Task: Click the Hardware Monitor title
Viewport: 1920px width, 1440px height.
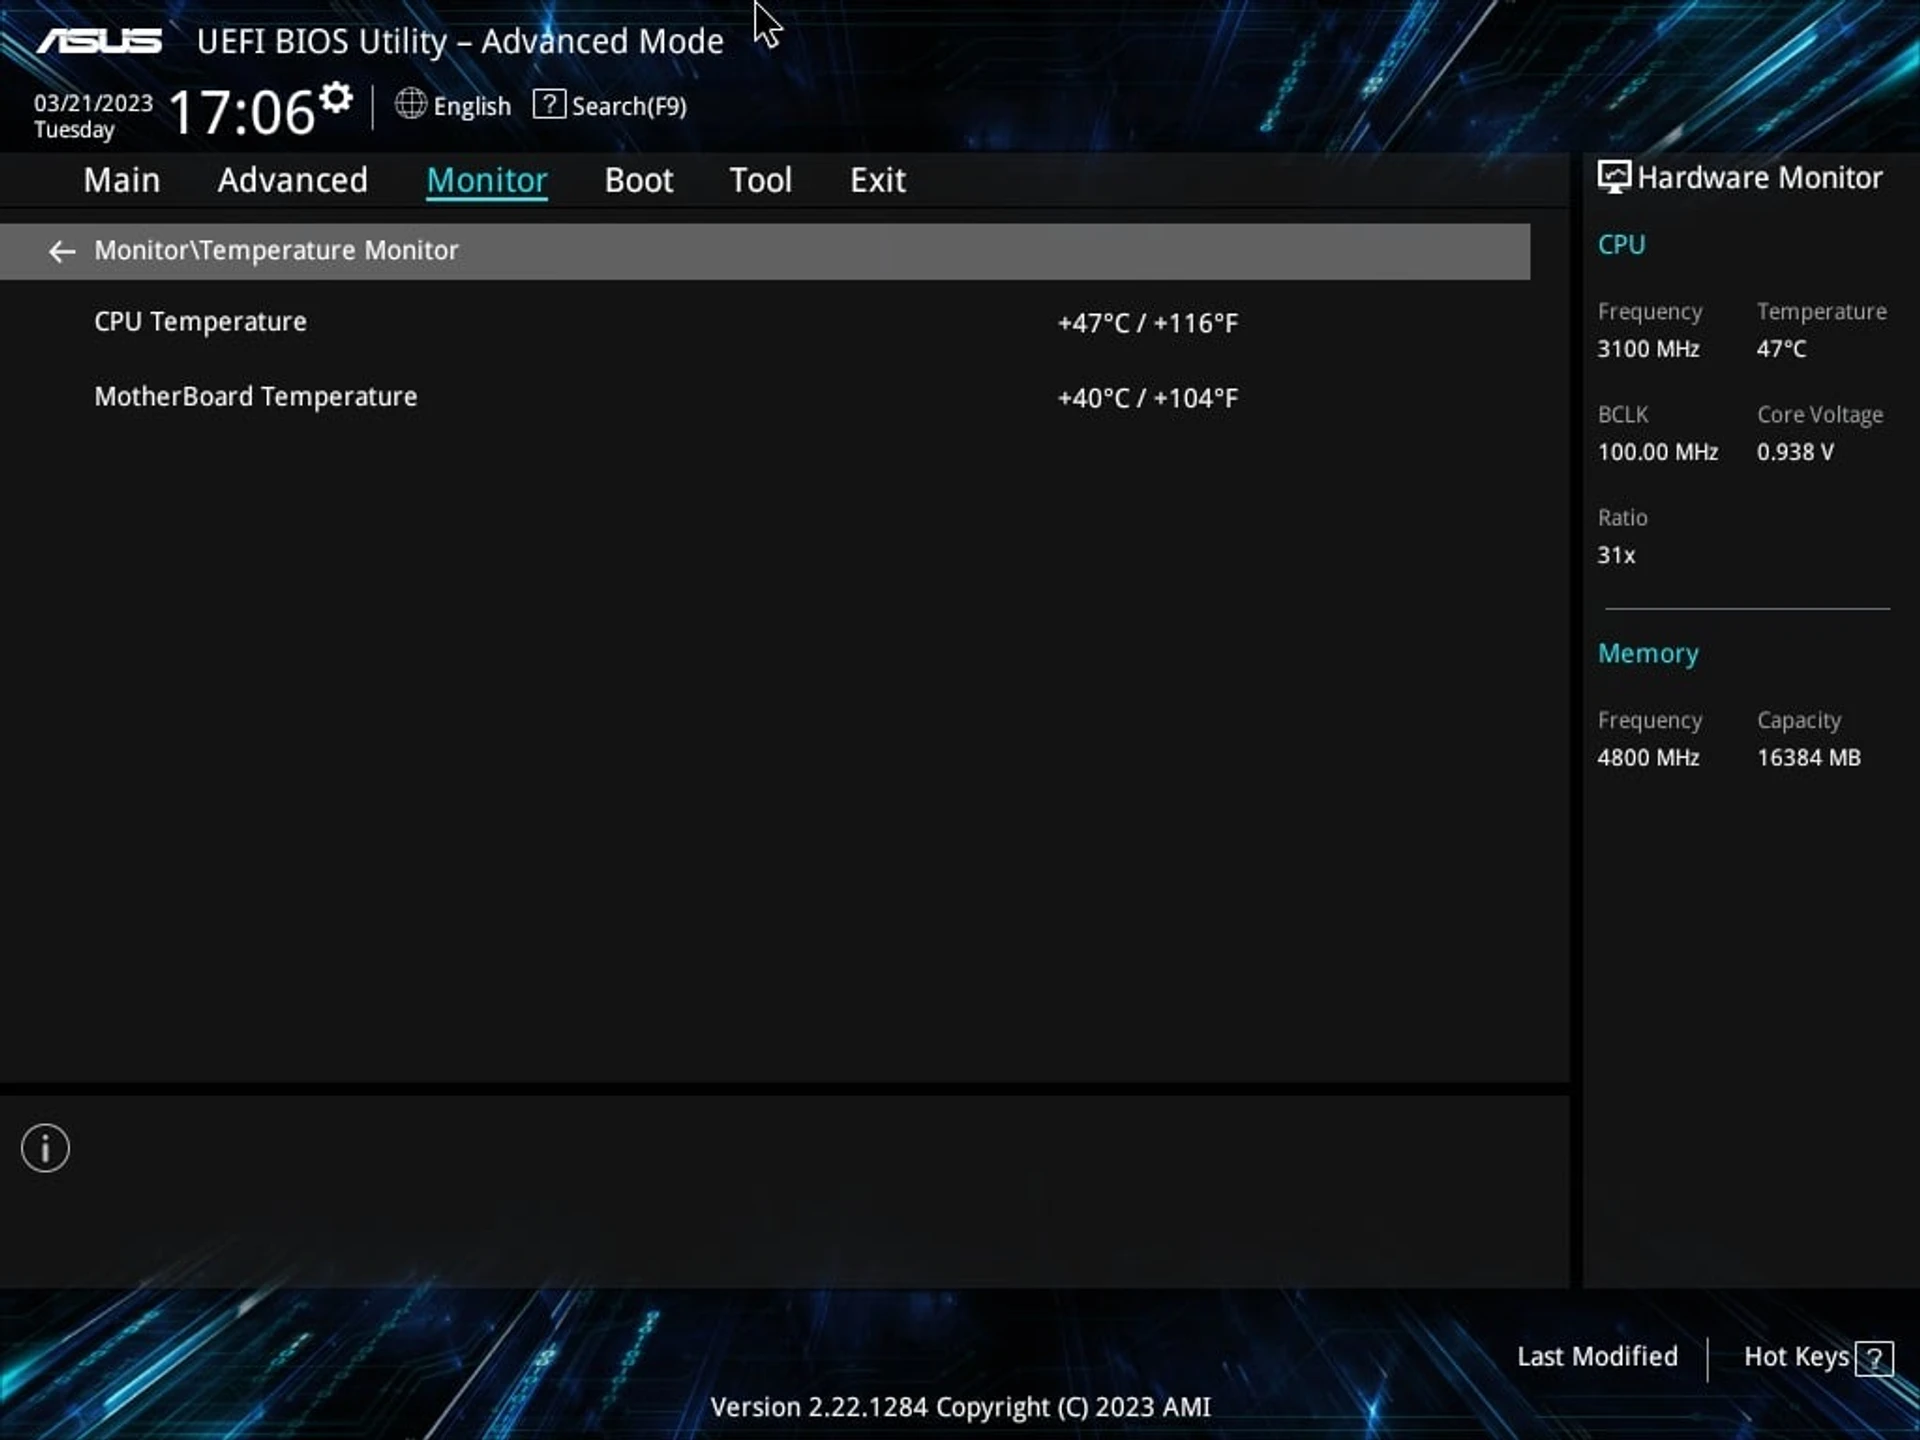Action: point(1760,178)
